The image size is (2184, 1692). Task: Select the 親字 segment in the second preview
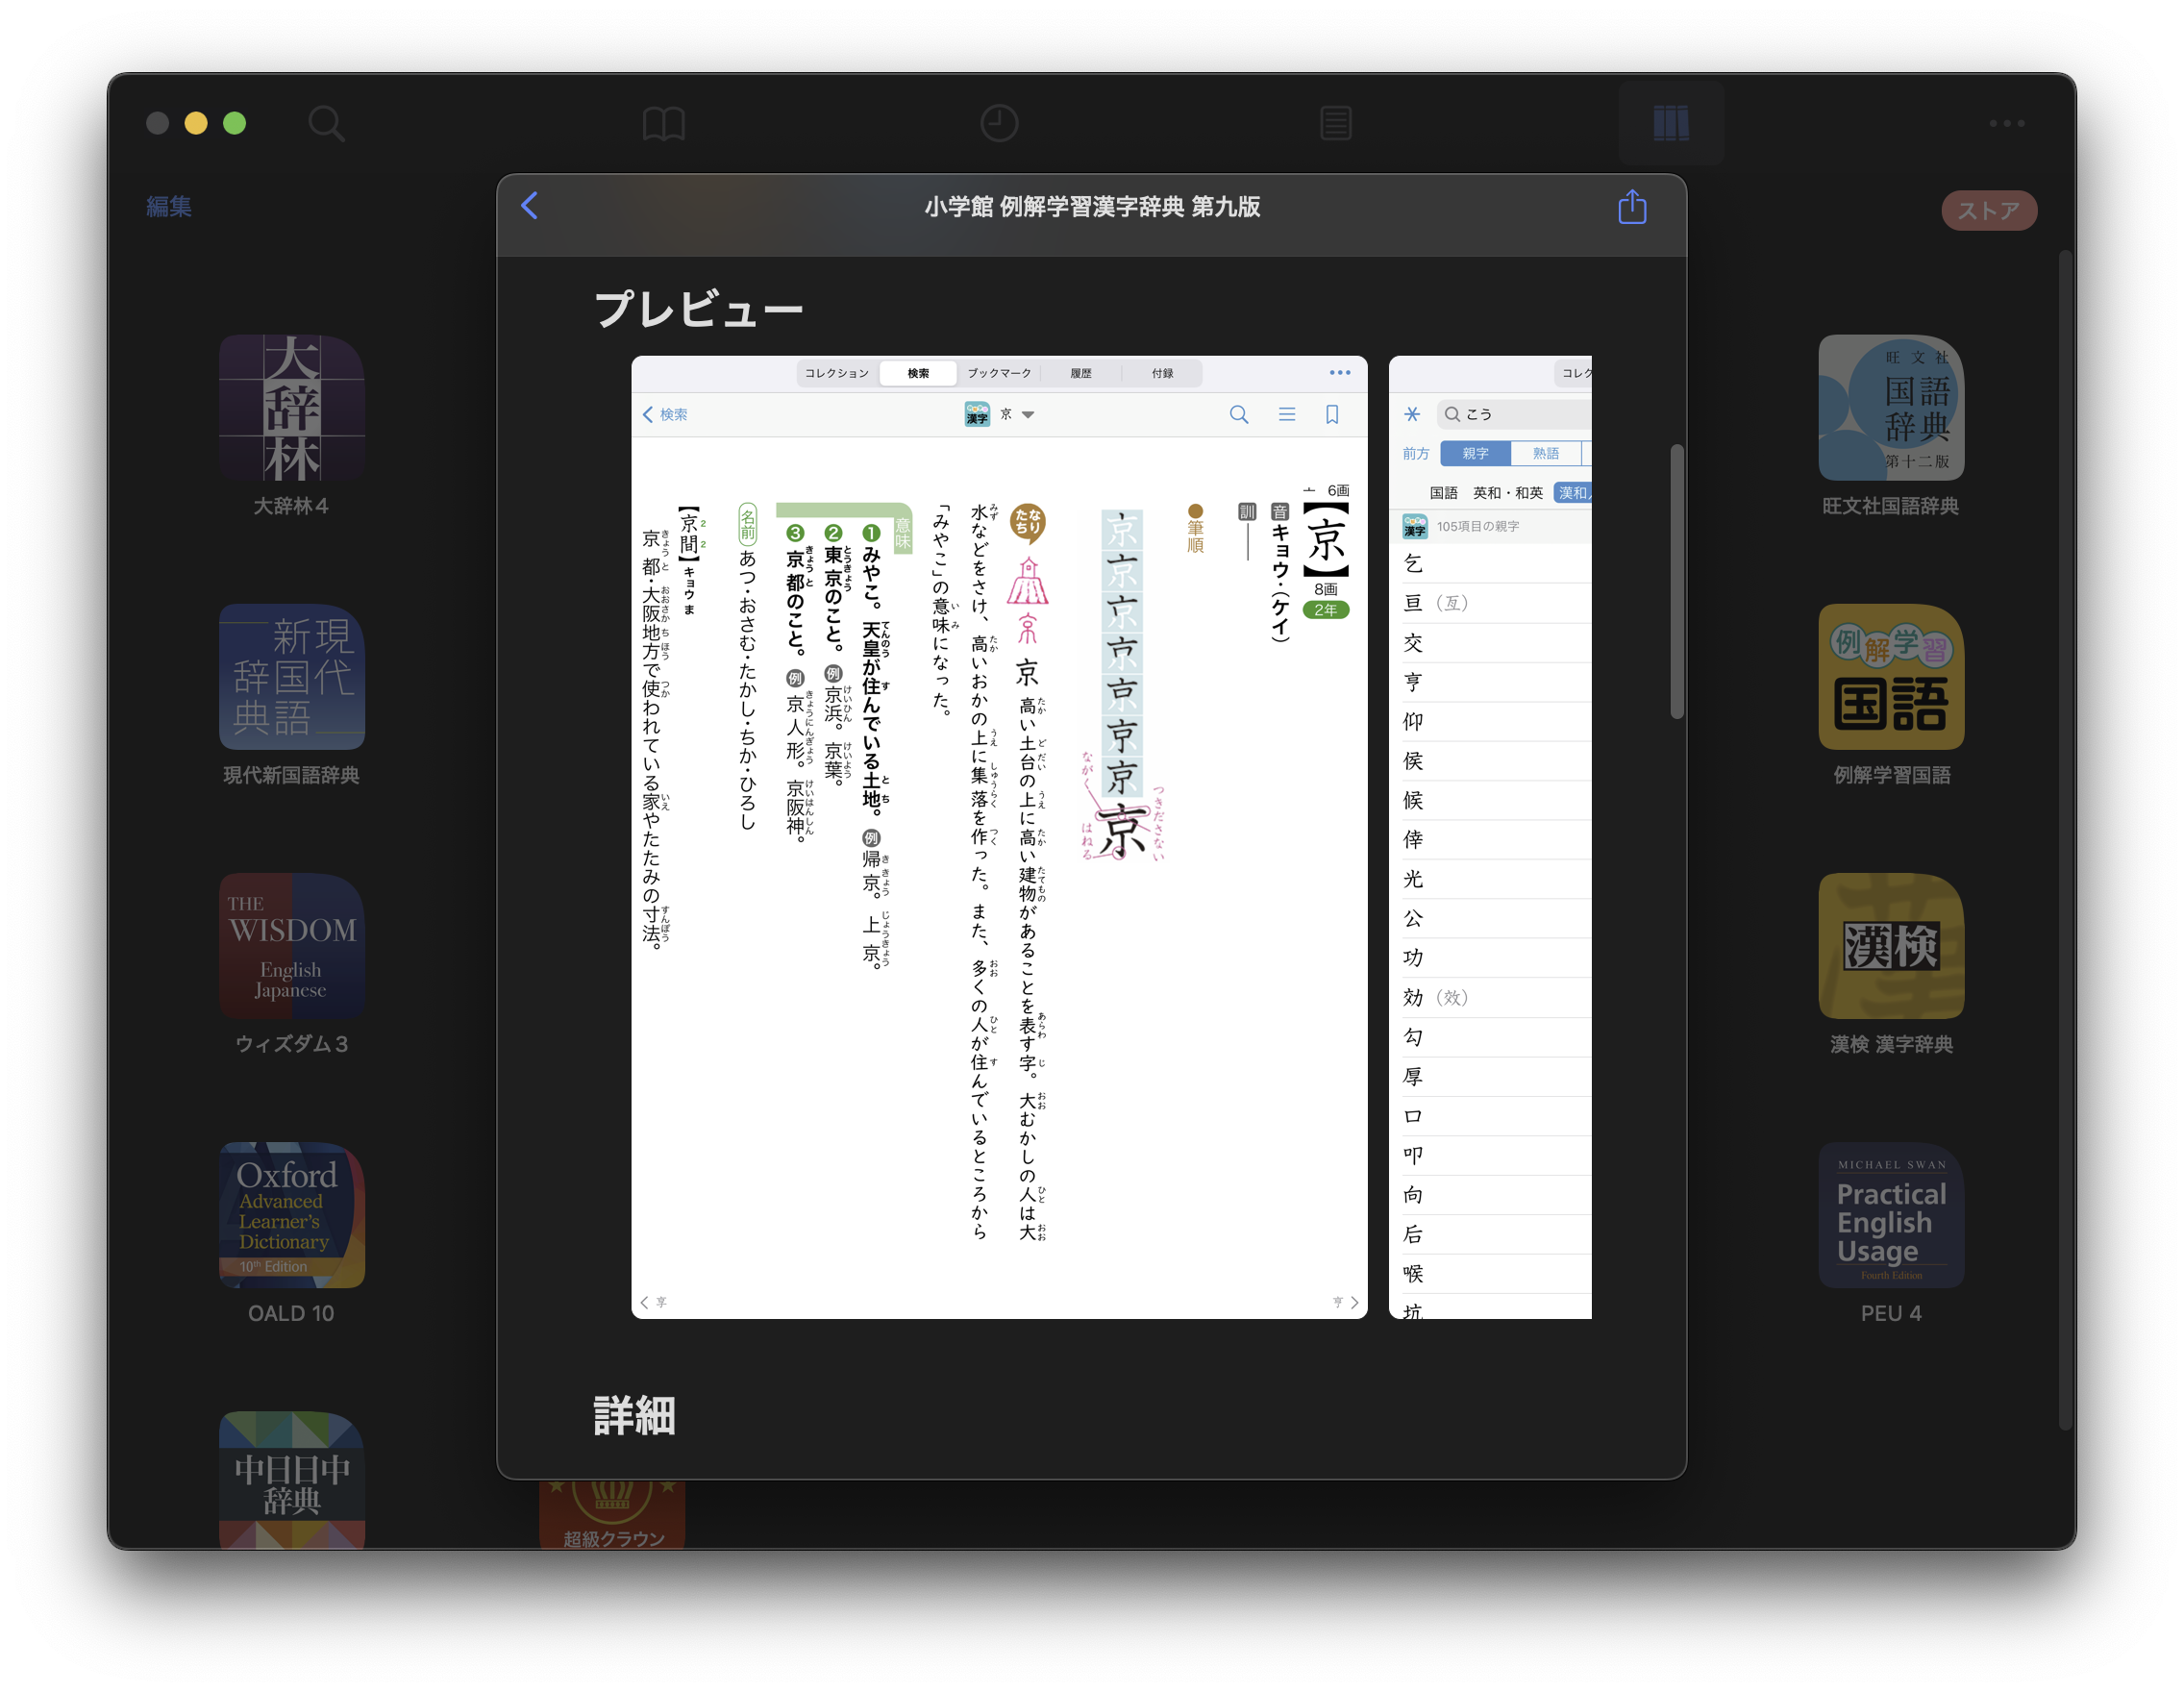pyautogui.click(x=1475, y=453)
